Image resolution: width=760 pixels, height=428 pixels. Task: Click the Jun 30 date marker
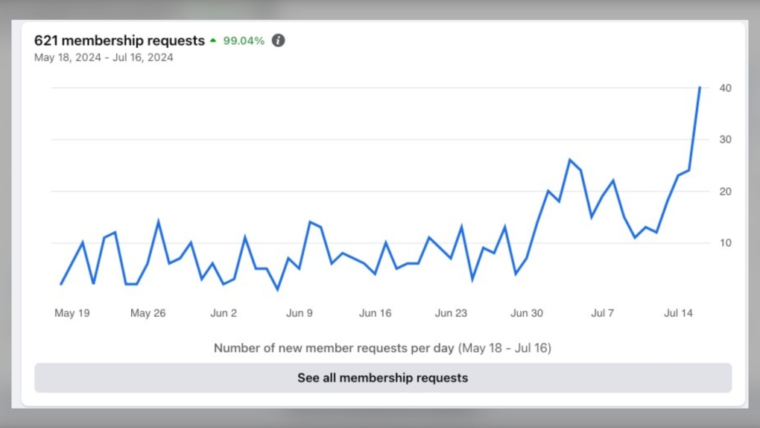click(x=527, y=313)
